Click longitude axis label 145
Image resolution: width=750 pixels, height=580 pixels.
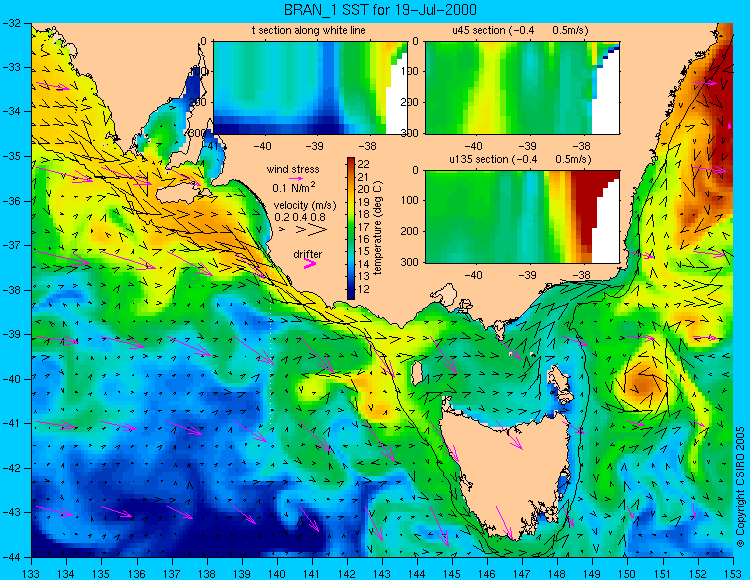point(452,573)
